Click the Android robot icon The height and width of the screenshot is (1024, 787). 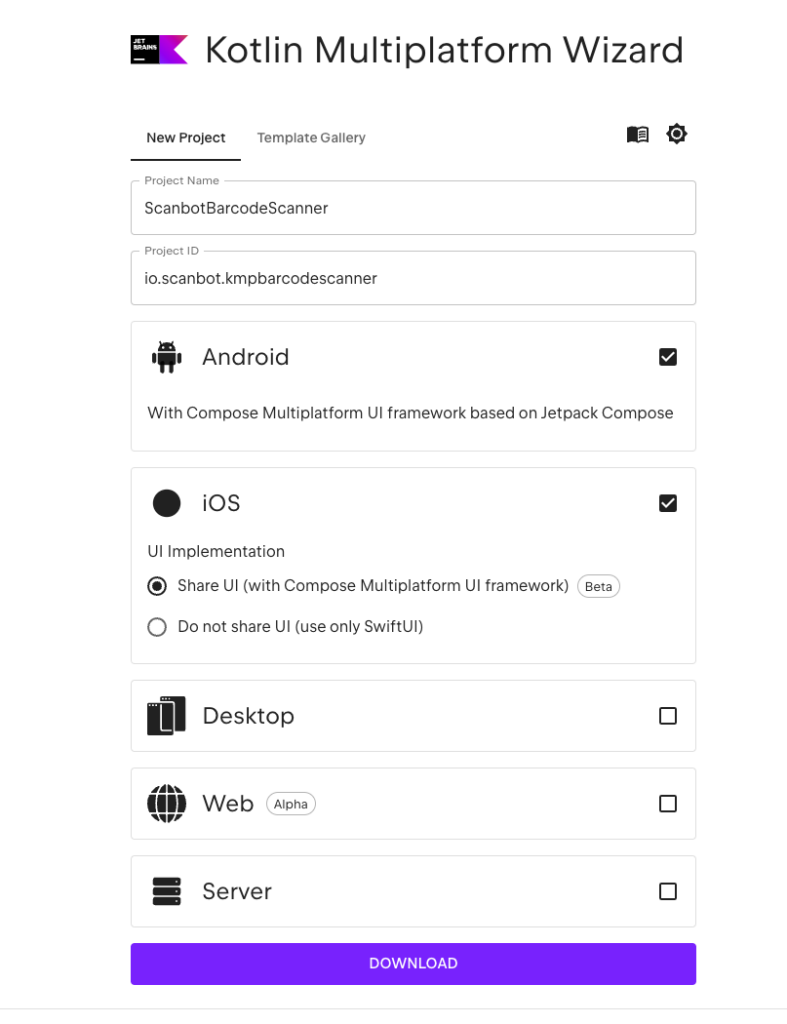tap(166, 356)
